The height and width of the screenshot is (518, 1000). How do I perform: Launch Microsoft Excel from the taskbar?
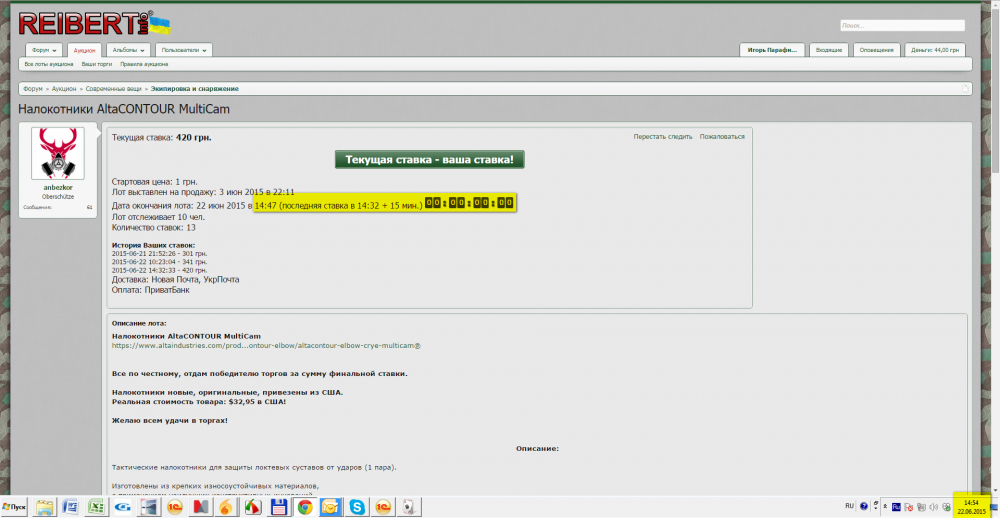pos(97,507)
